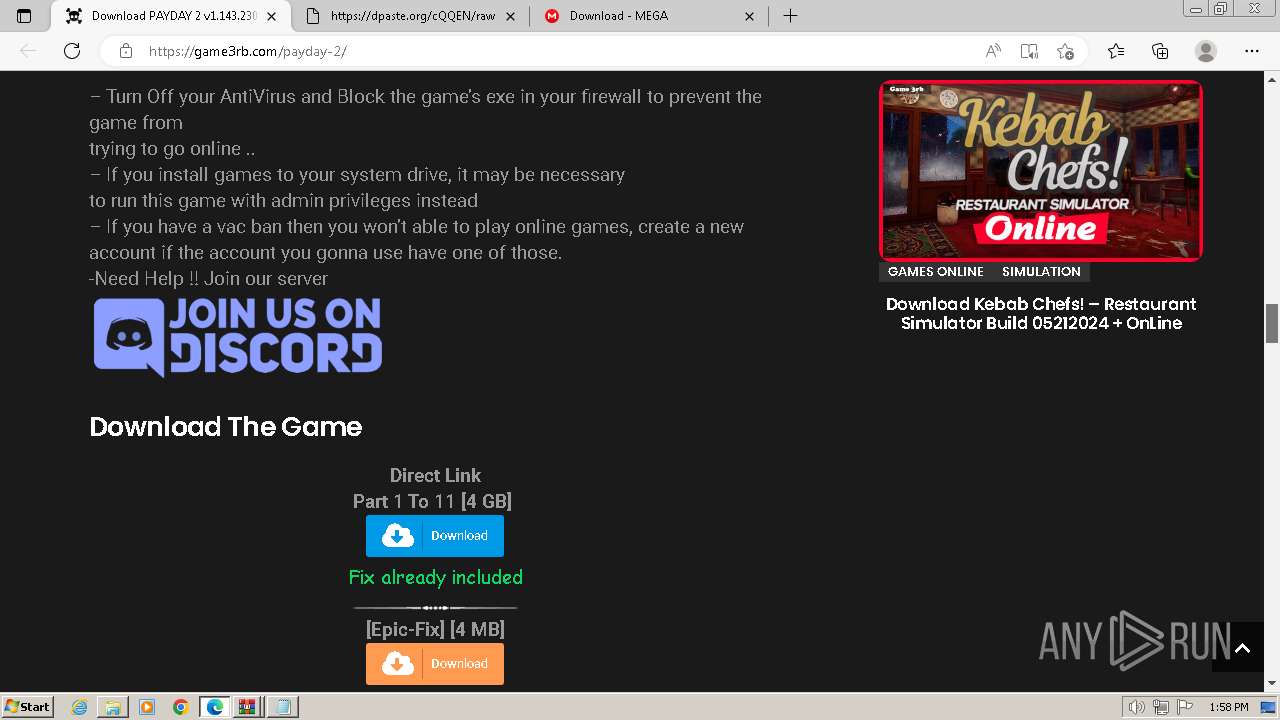Open Notepad window from taskbar
This screenshot has width=1280, height=720.
tap(283, 707)
